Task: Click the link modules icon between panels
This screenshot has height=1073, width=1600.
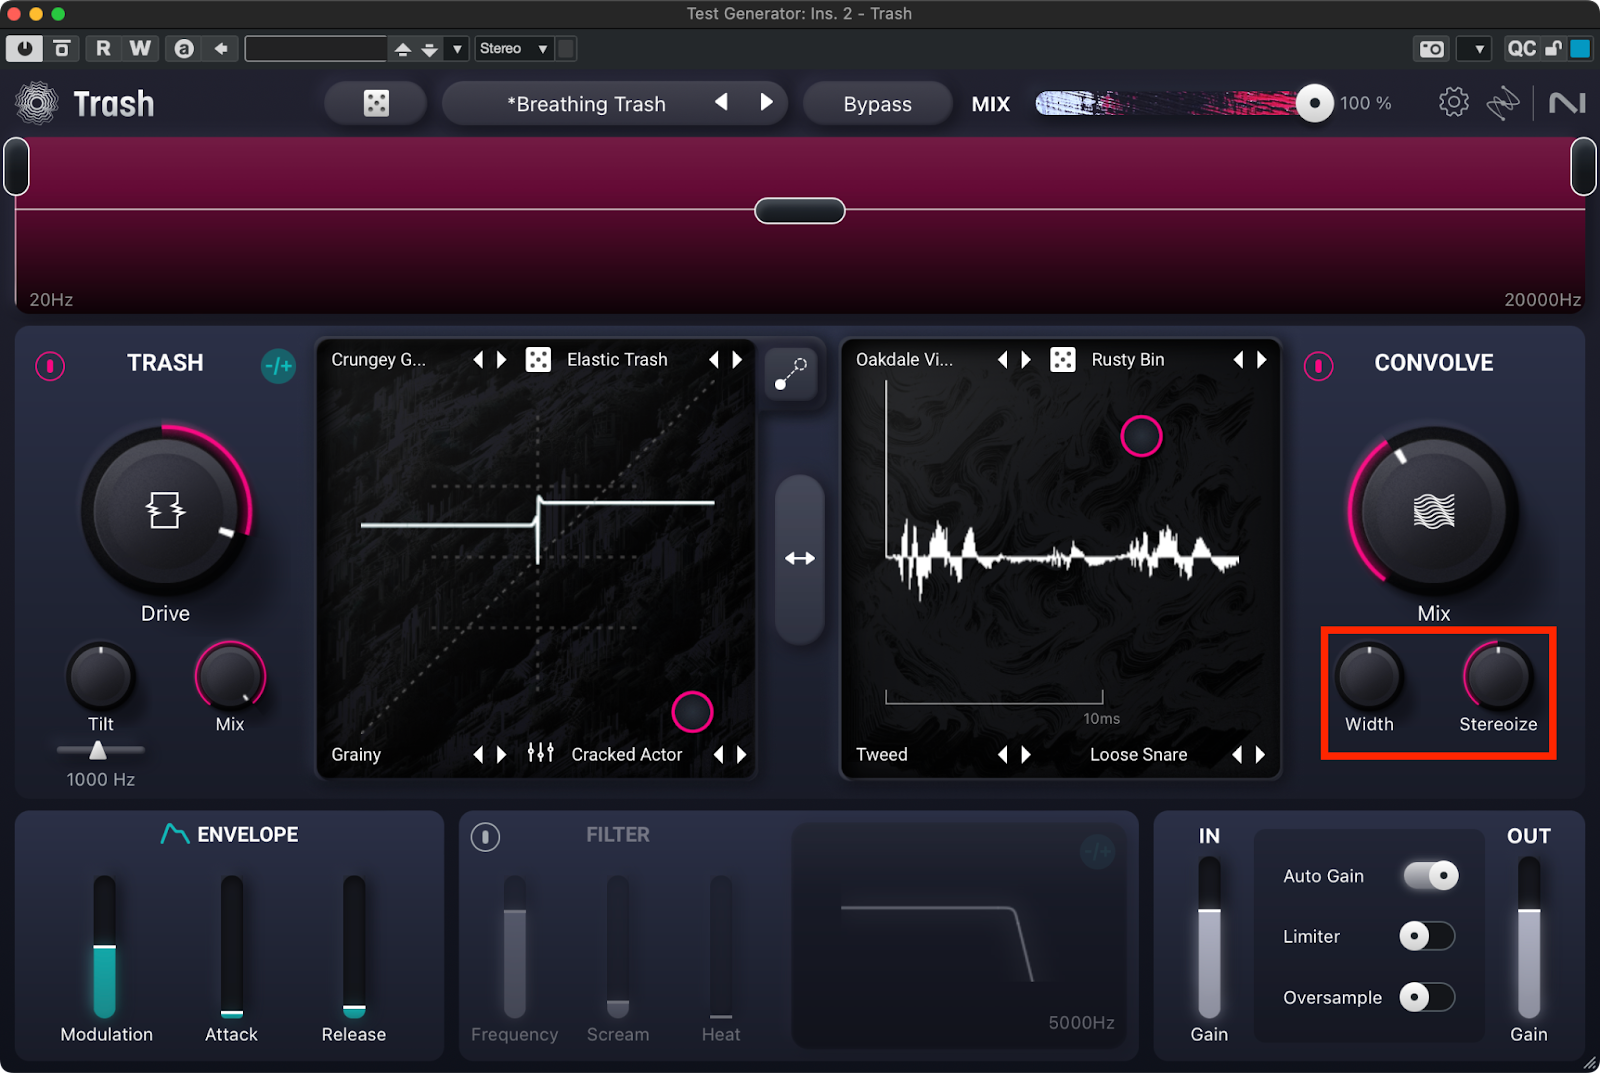Action: [x=791, y=373]
